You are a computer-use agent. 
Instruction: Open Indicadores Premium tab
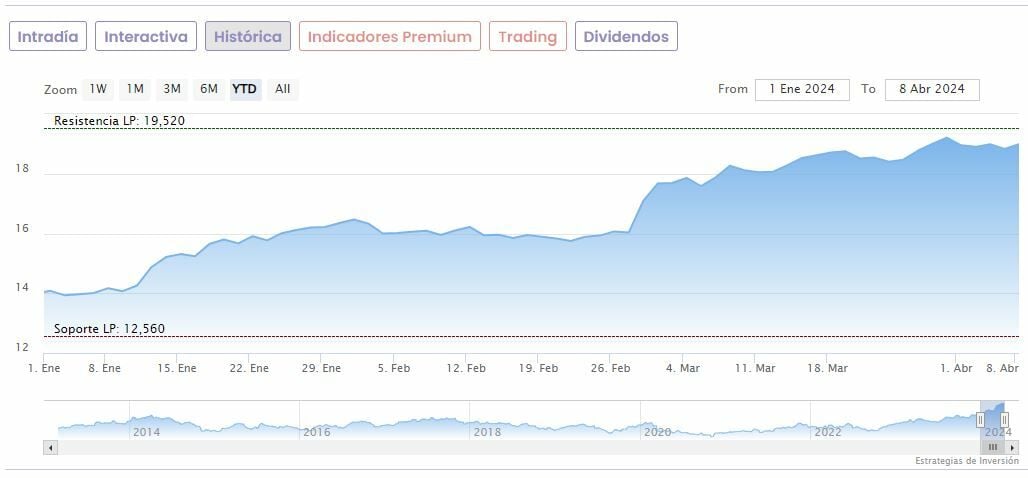tap(389, 37)
